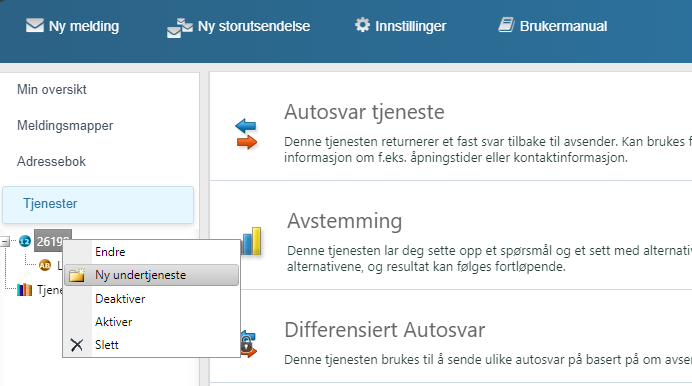Select the Tjenester sidebar section

98,205
